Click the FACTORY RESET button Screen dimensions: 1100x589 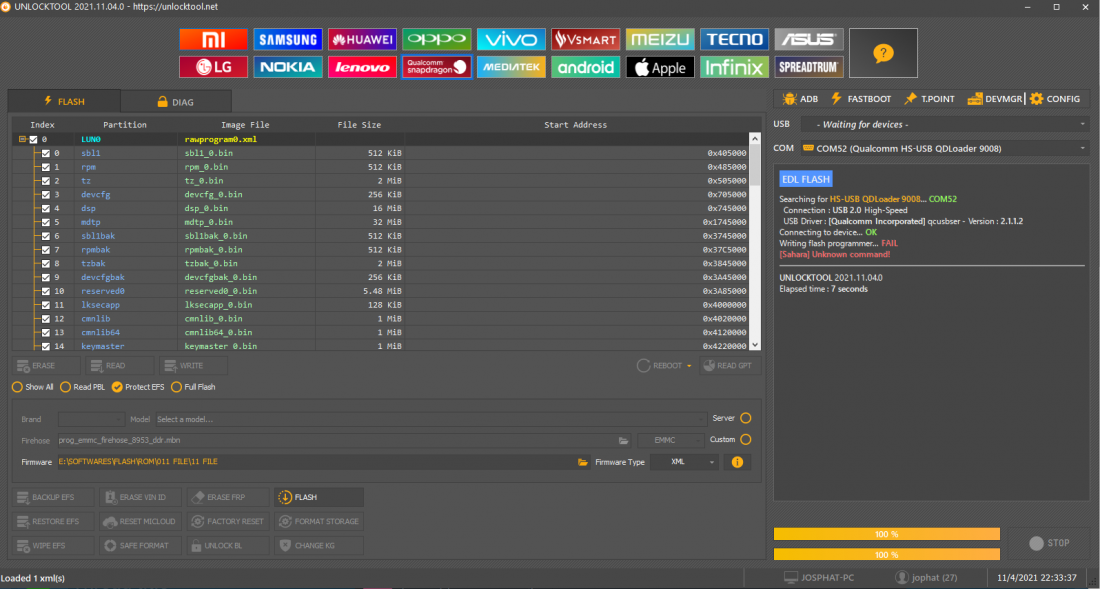(x=228, y=522)
